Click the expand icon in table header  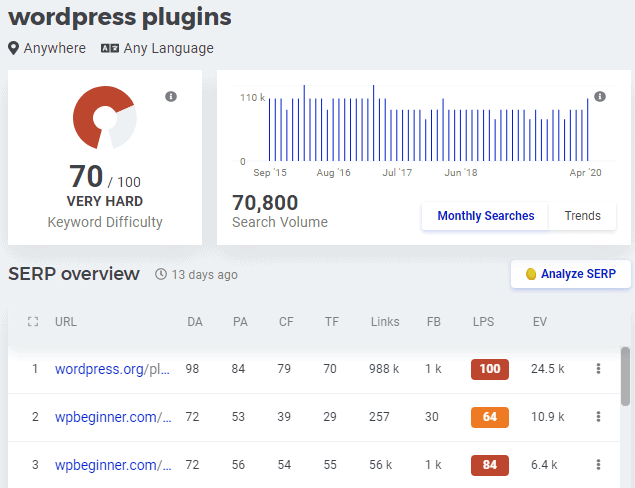point(34,322)
